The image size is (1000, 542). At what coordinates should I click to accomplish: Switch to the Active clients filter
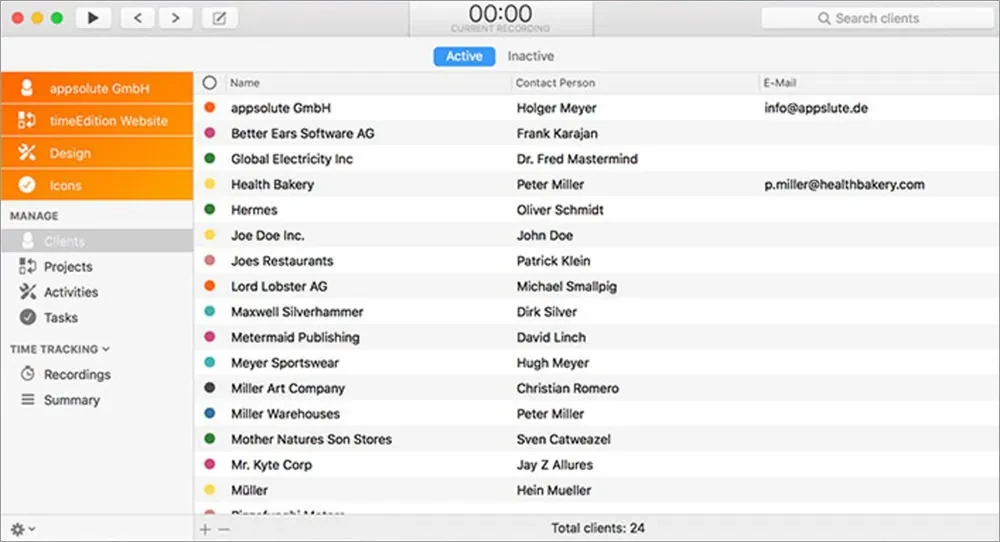pyautogui.click(x=464, y=56)
